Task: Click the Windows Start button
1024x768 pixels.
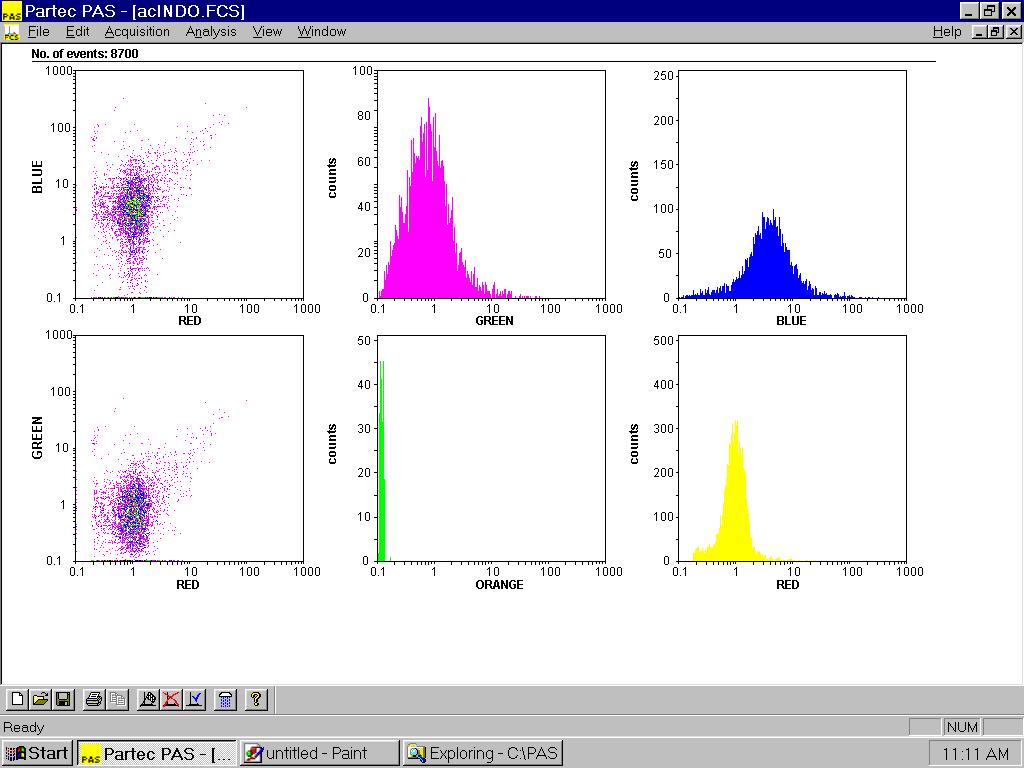Action: tap(37, 753)
